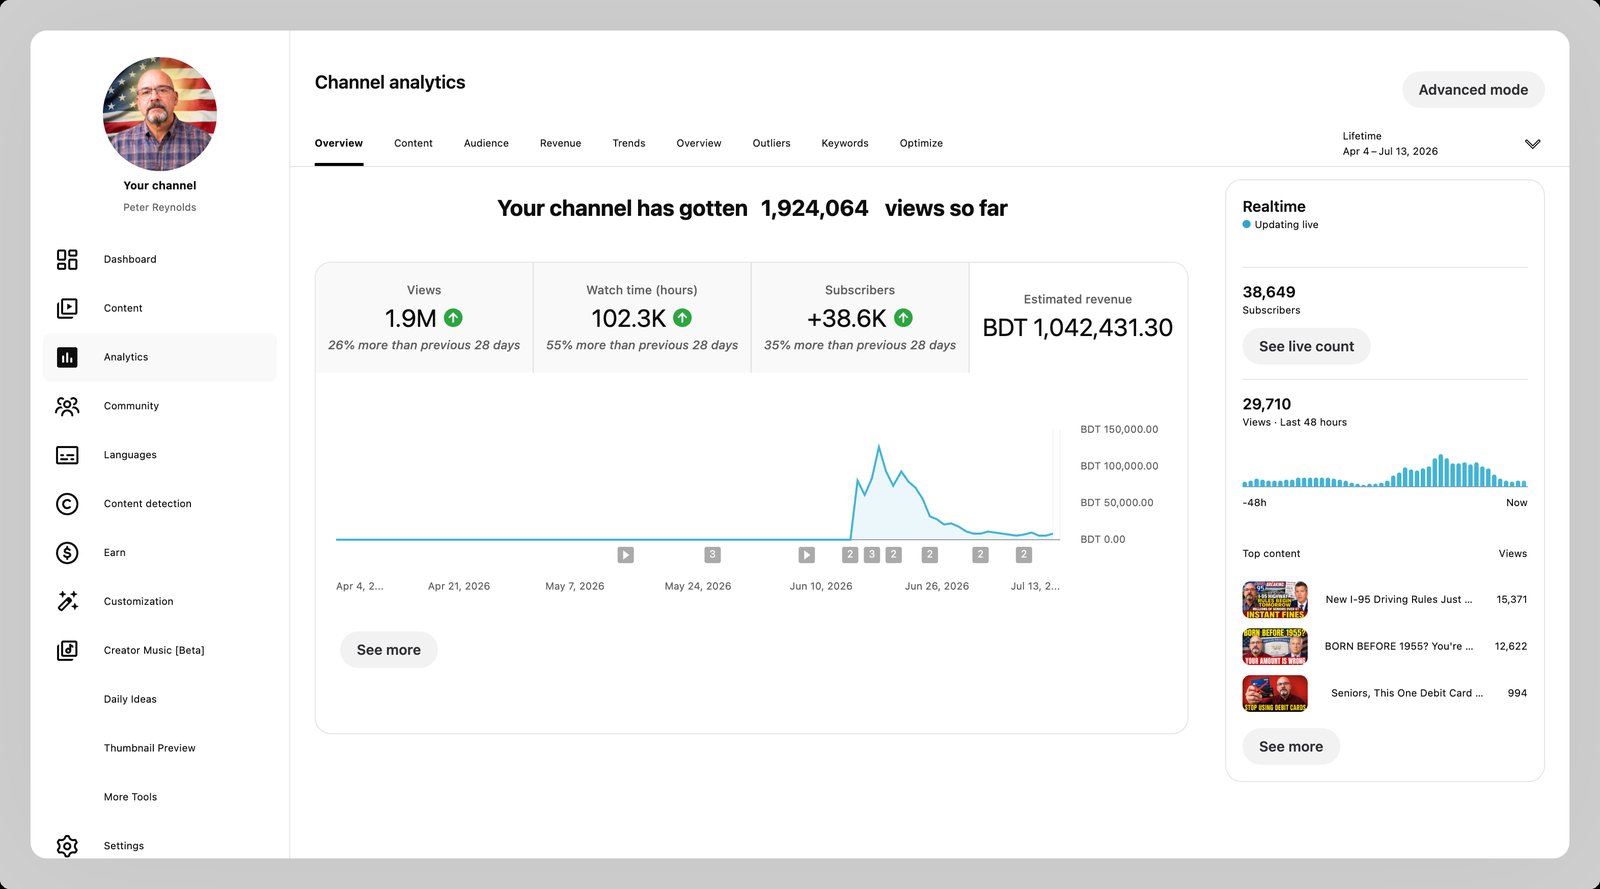
Task: Click the "29,710" views figure
Action: click(1267, 404)
